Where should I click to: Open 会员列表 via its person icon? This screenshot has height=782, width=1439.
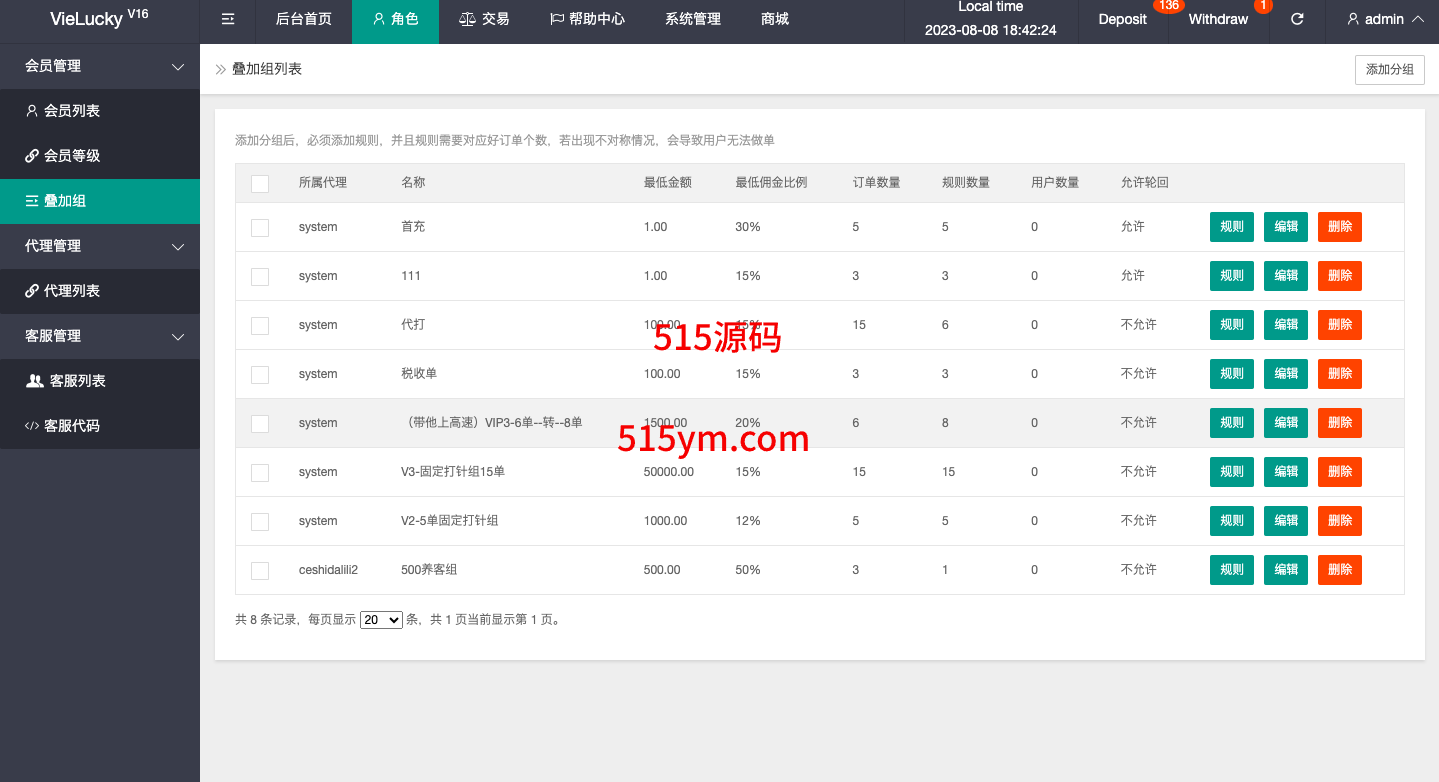(32, 111)
